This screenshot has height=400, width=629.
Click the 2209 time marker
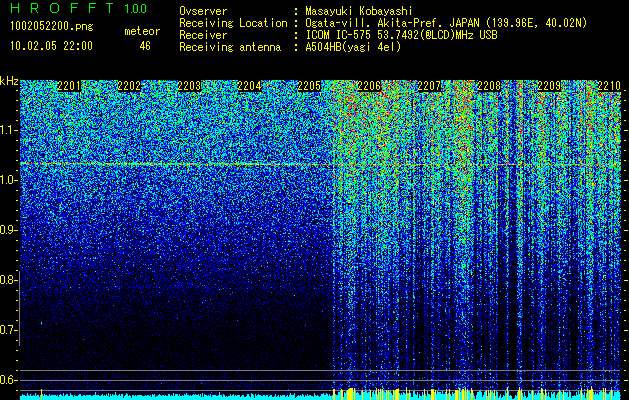(x=549, y=86)
